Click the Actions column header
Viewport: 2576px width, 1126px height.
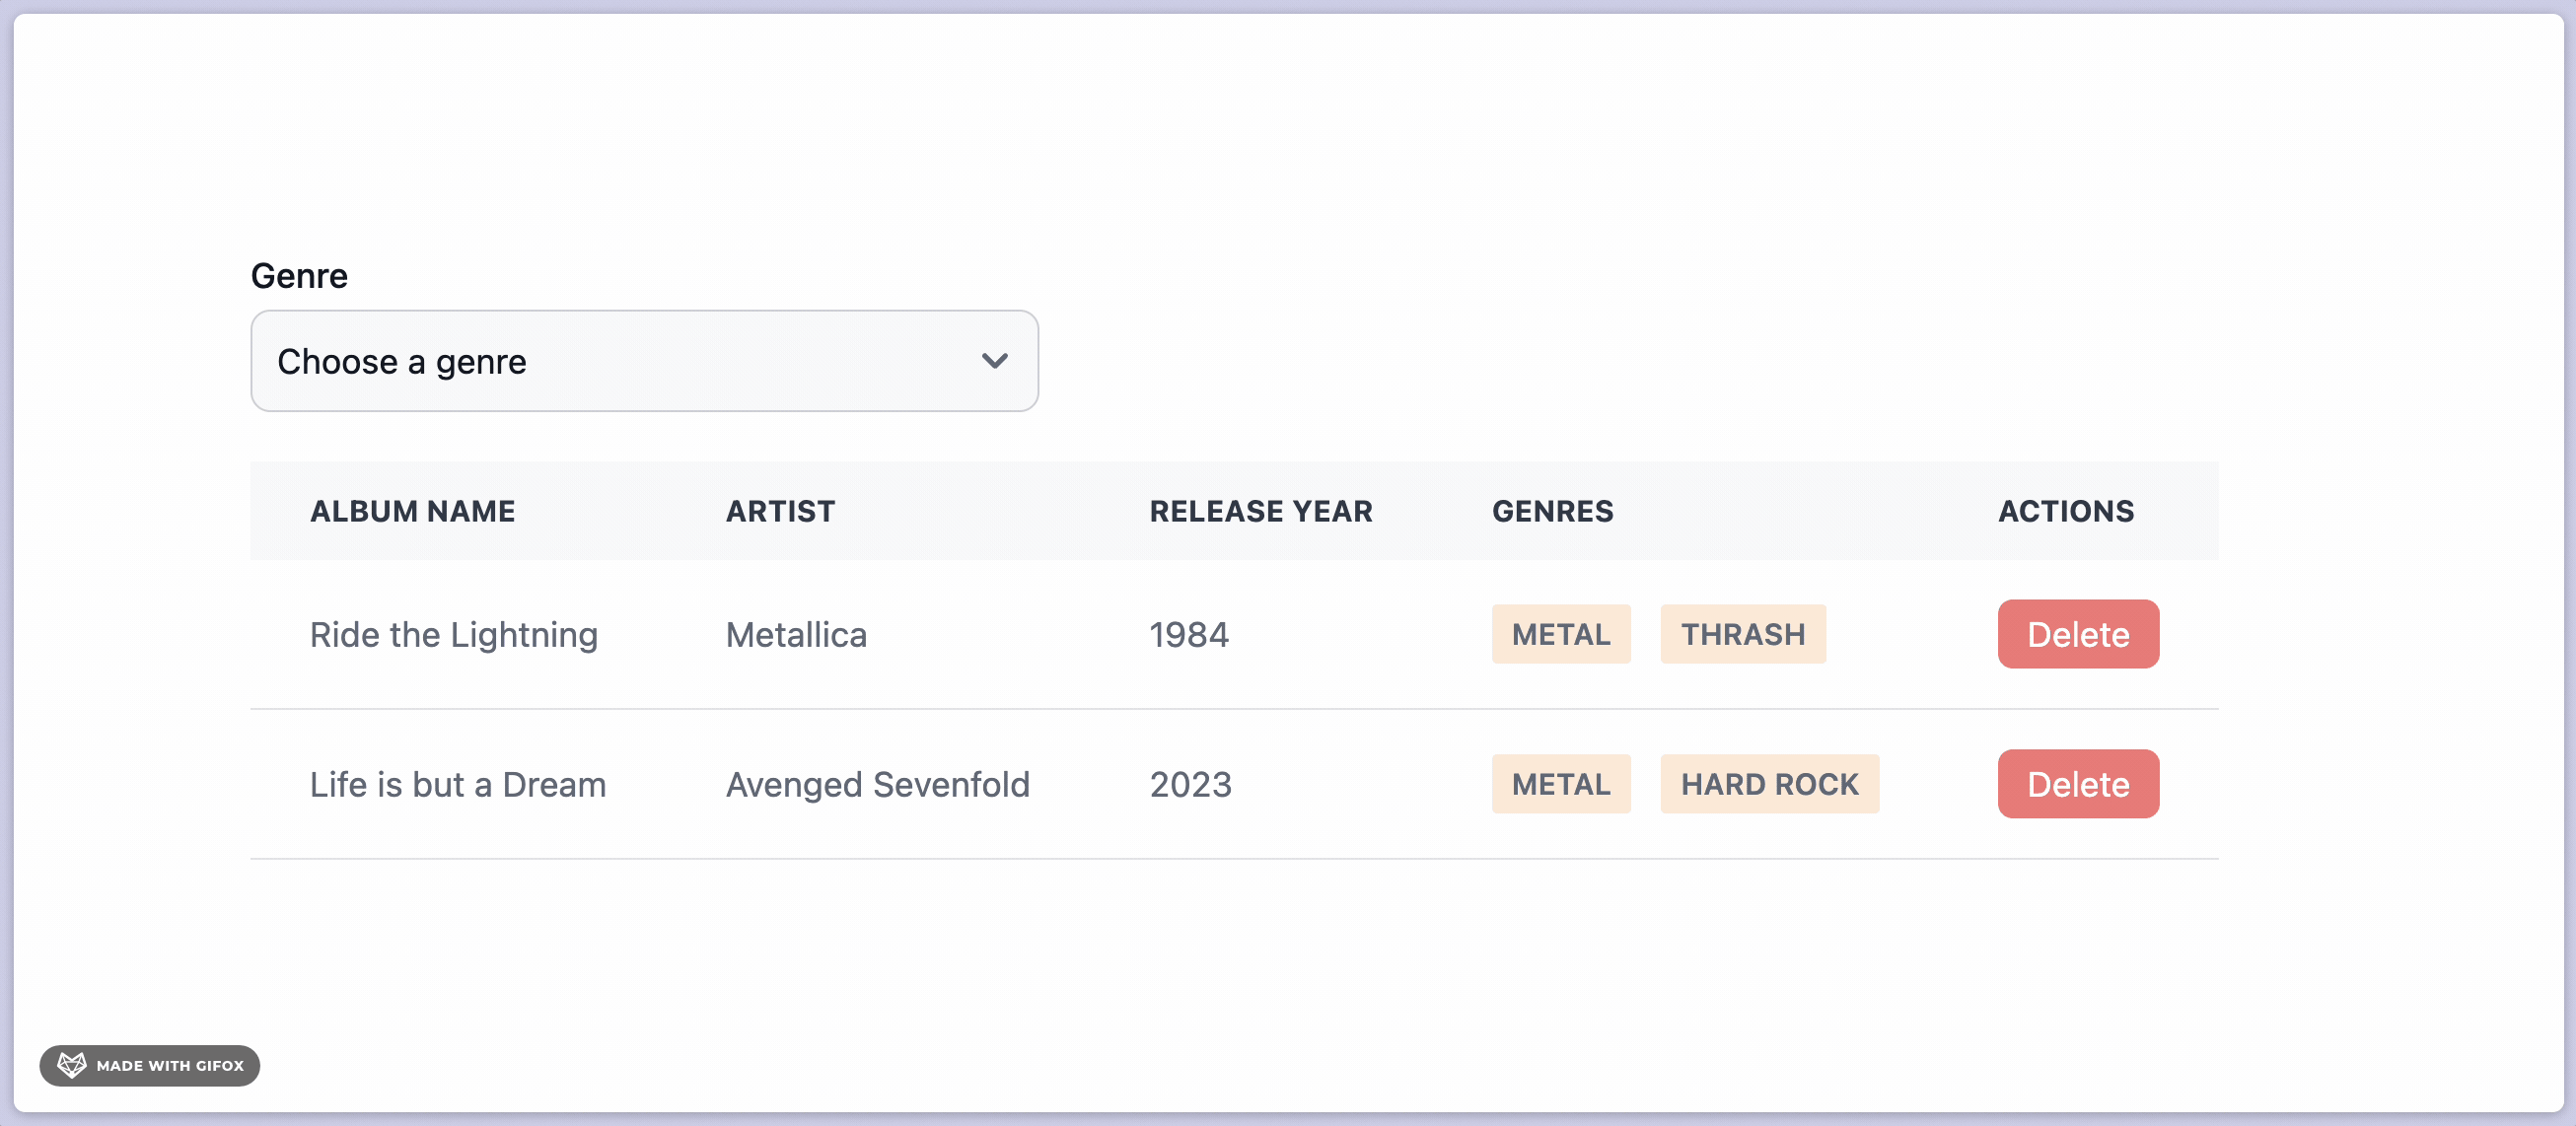click(x=2065, y=511)
